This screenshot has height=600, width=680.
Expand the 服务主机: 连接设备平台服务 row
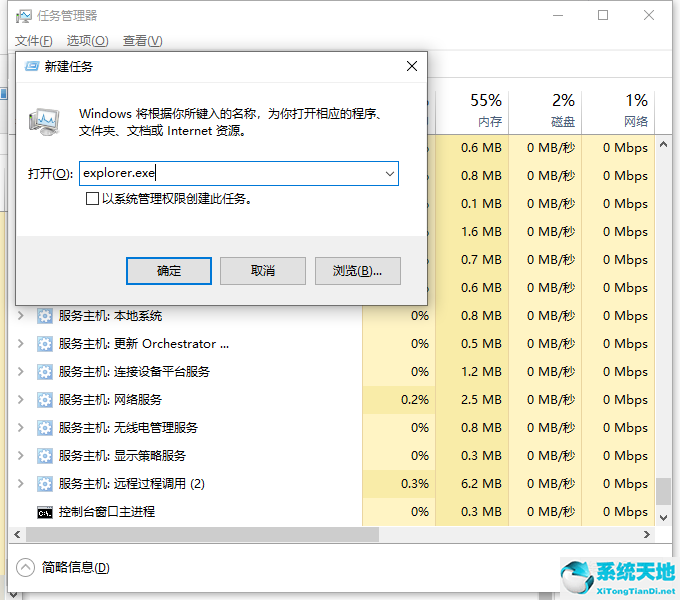point(20,372)
